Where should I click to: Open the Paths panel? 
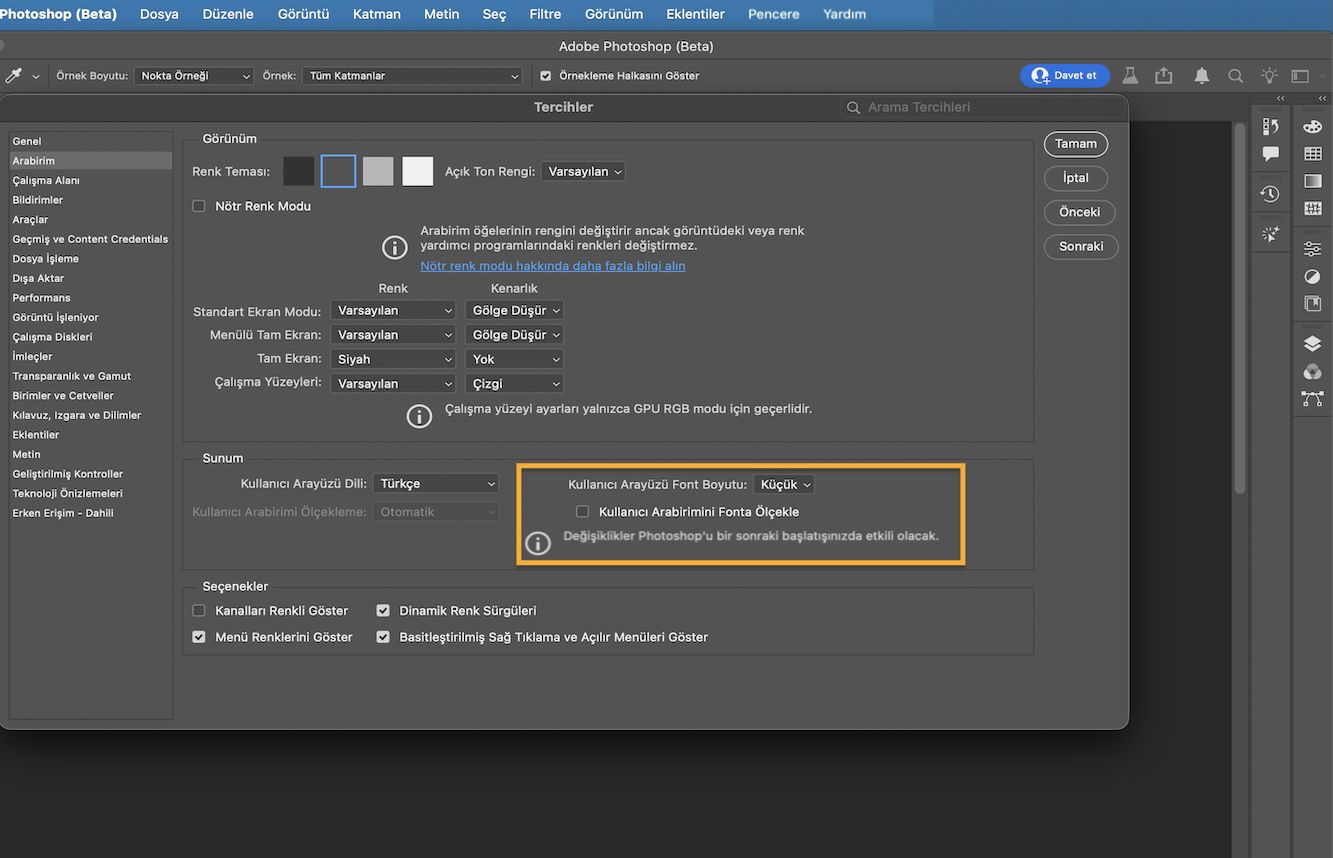(1313, 398)
